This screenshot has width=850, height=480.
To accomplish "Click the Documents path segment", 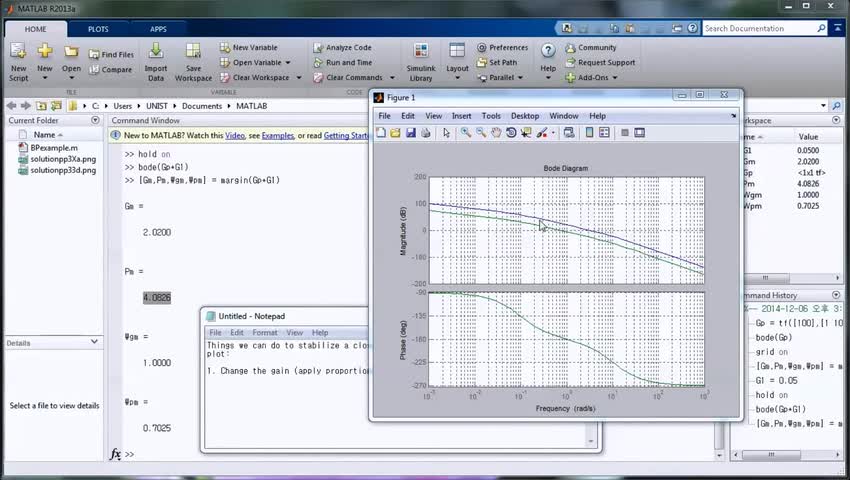I will click(x=202, y=106).
